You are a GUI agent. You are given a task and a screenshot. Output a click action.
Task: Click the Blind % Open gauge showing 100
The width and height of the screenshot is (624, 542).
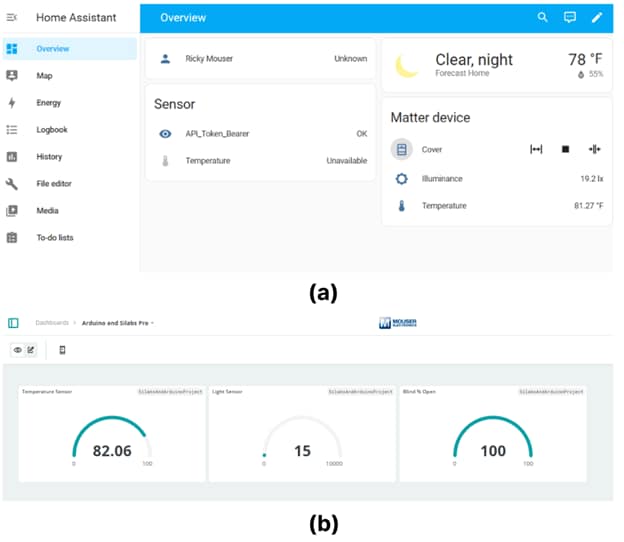493,442
